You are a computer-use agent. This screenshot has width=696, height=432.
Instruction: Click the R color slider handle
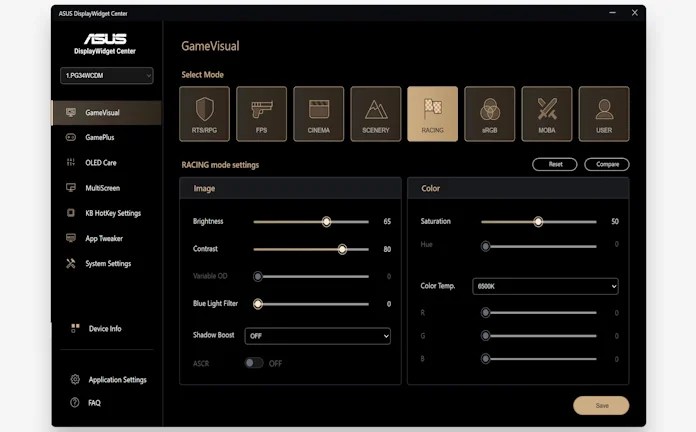[x=486, y=313]
